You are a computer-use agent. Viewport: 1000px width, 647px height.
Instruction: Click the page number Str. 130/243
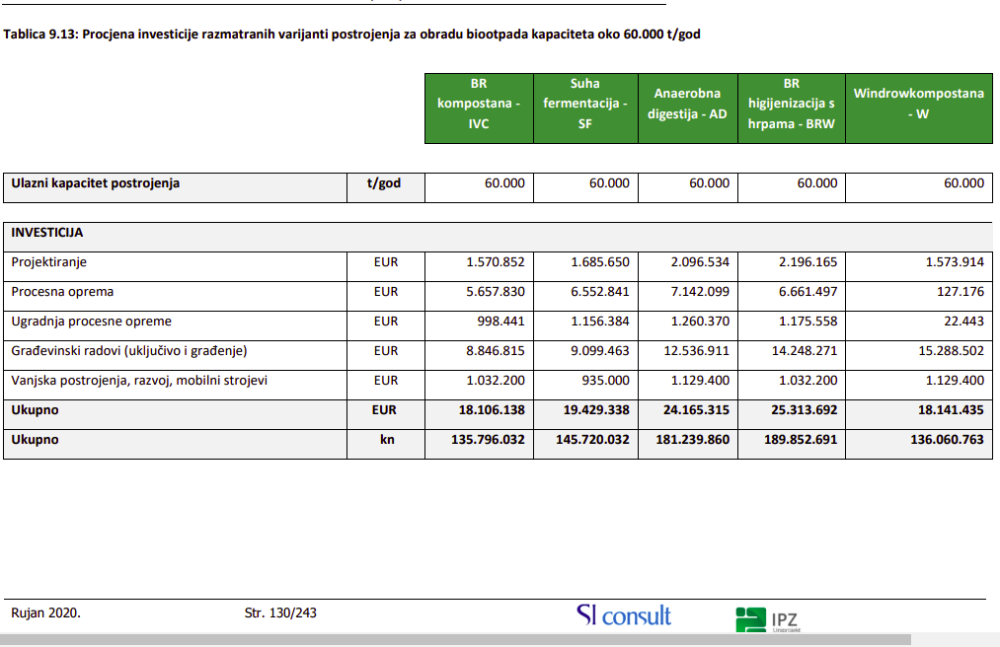(280, 613)
